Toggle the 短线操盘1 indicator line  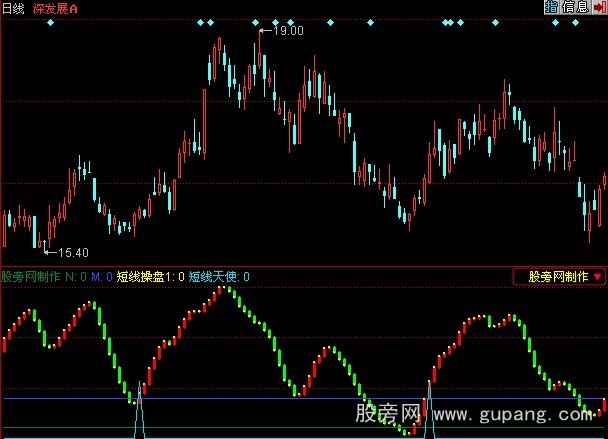click(x=151, y=276)
